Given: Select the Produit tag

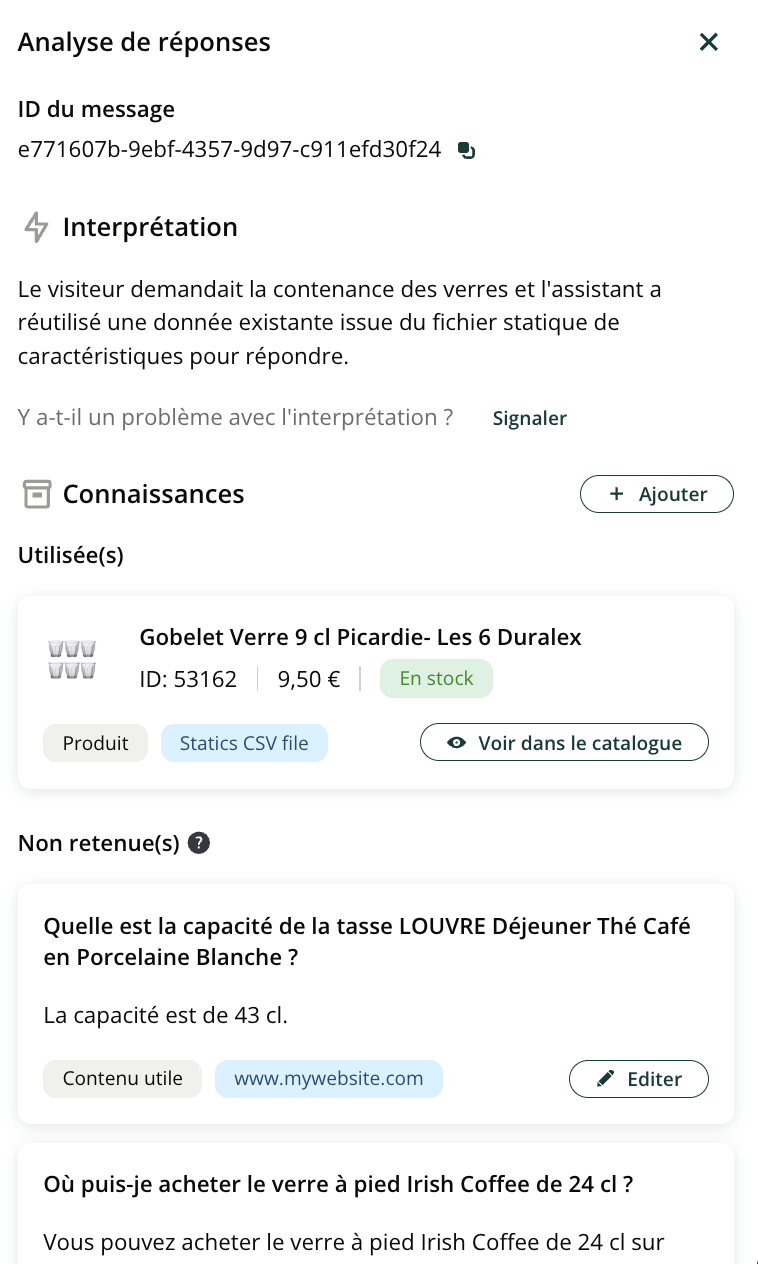Looking at the screenshot, I should coord(95,743).
